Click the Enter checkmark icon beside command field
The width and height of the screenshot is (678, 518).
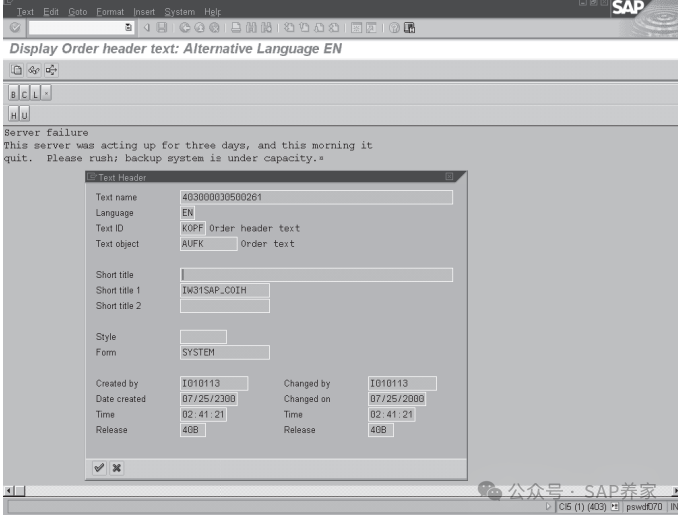click(15, 28)
